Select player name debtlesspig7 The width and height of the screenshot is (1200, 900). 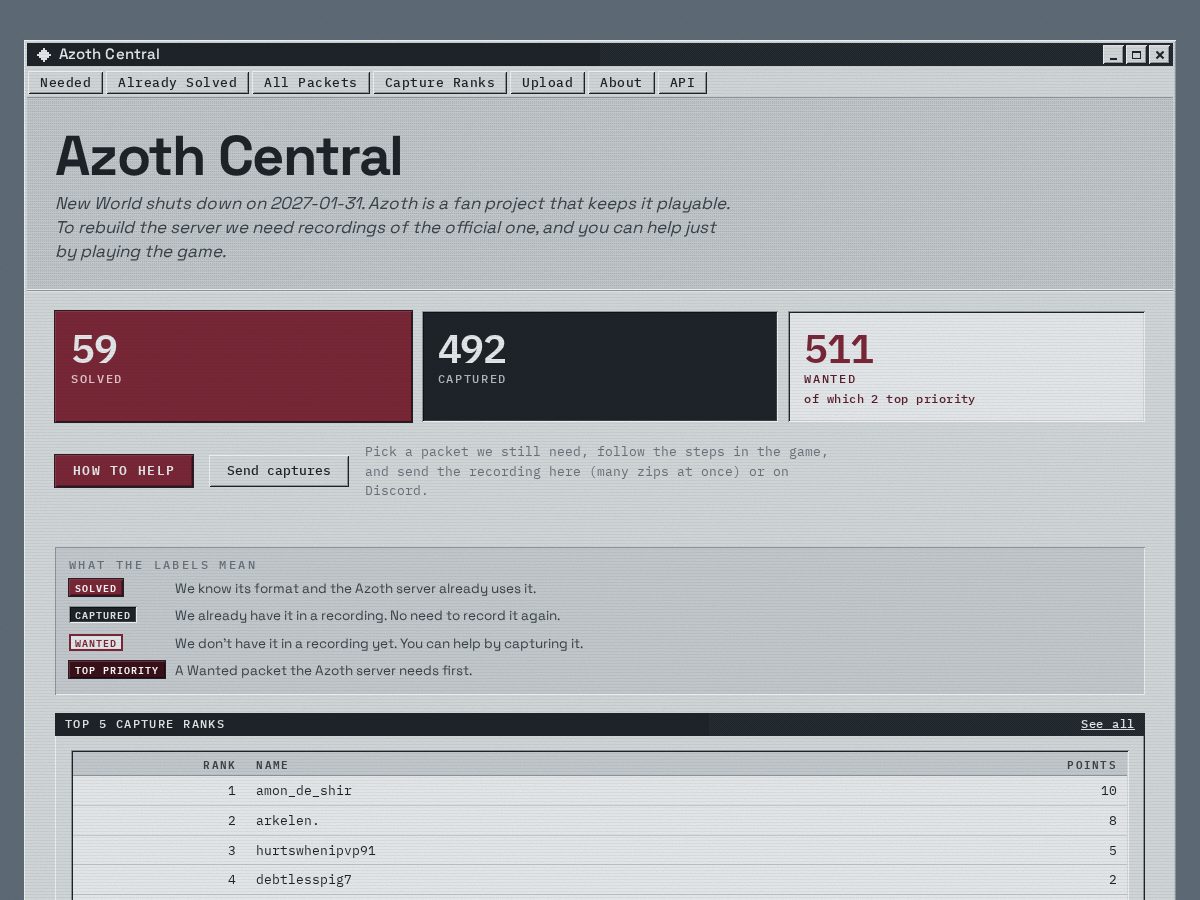click(304, 880)
